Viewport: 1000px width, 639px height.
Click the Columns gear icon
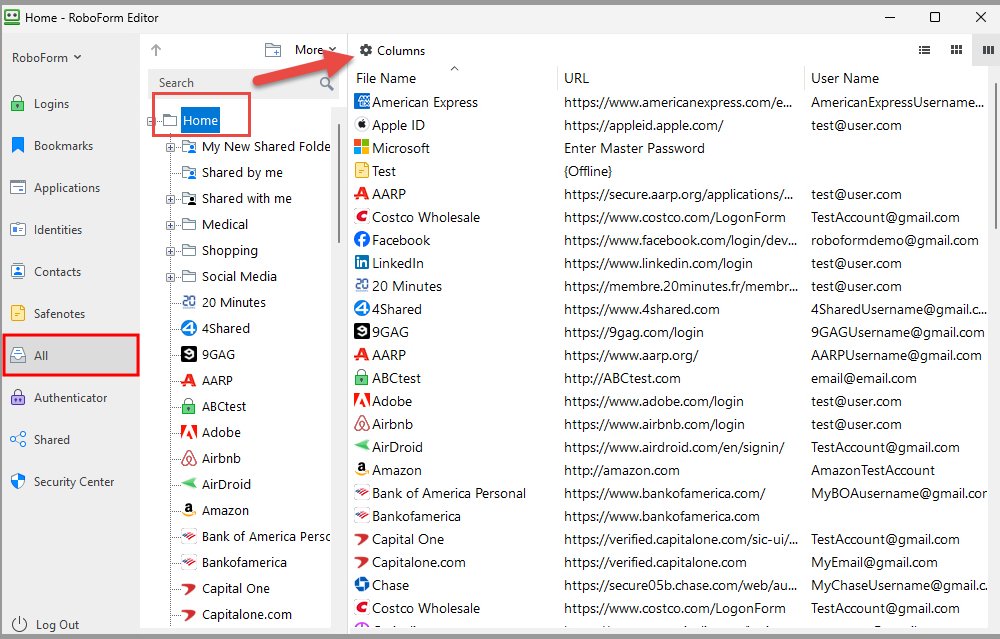pyautogui.click(x=366, y=50)
